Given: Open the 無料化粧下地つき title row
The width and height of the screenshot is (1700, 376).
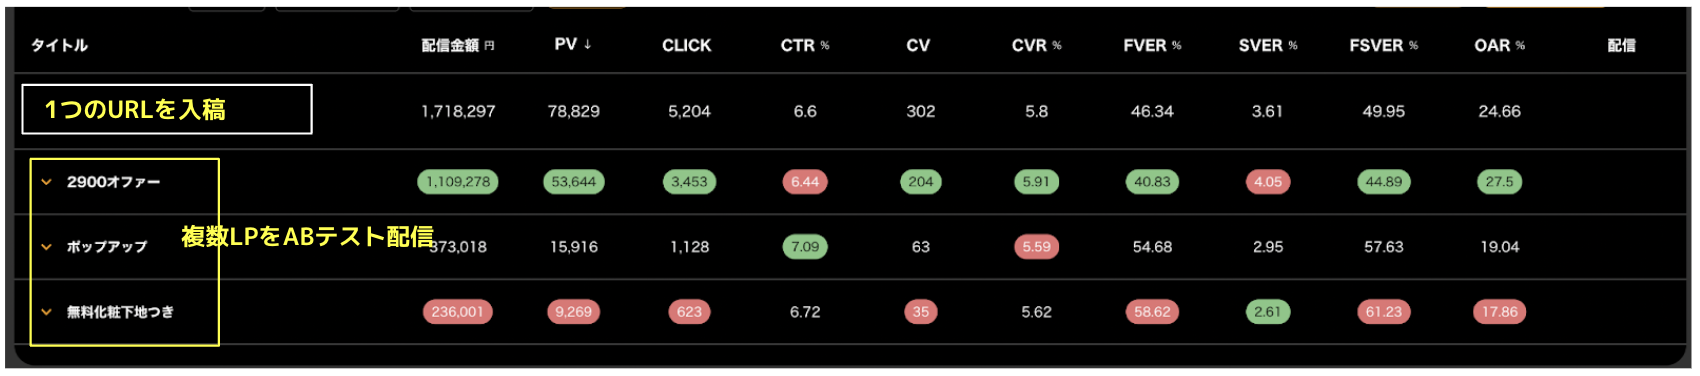Looking at the screenshot, I should (120, 312).
